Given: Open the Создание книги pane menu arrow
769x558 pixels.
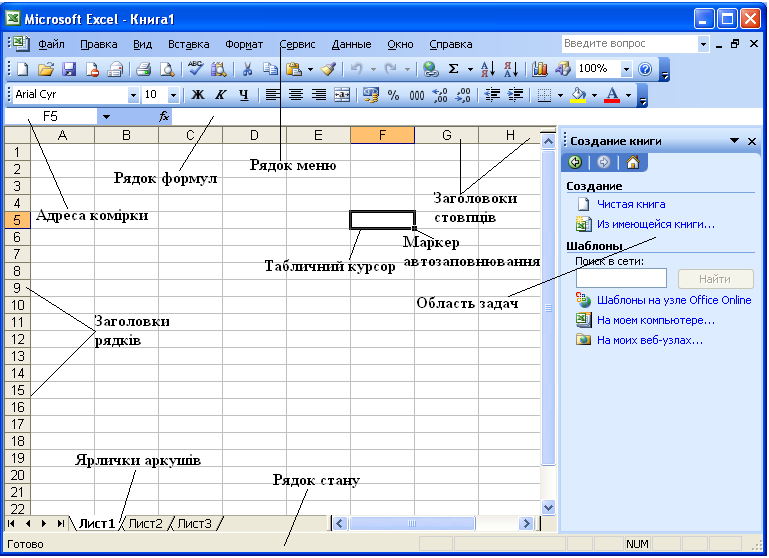Looking at the screenshot, I should tap(734, 141).
